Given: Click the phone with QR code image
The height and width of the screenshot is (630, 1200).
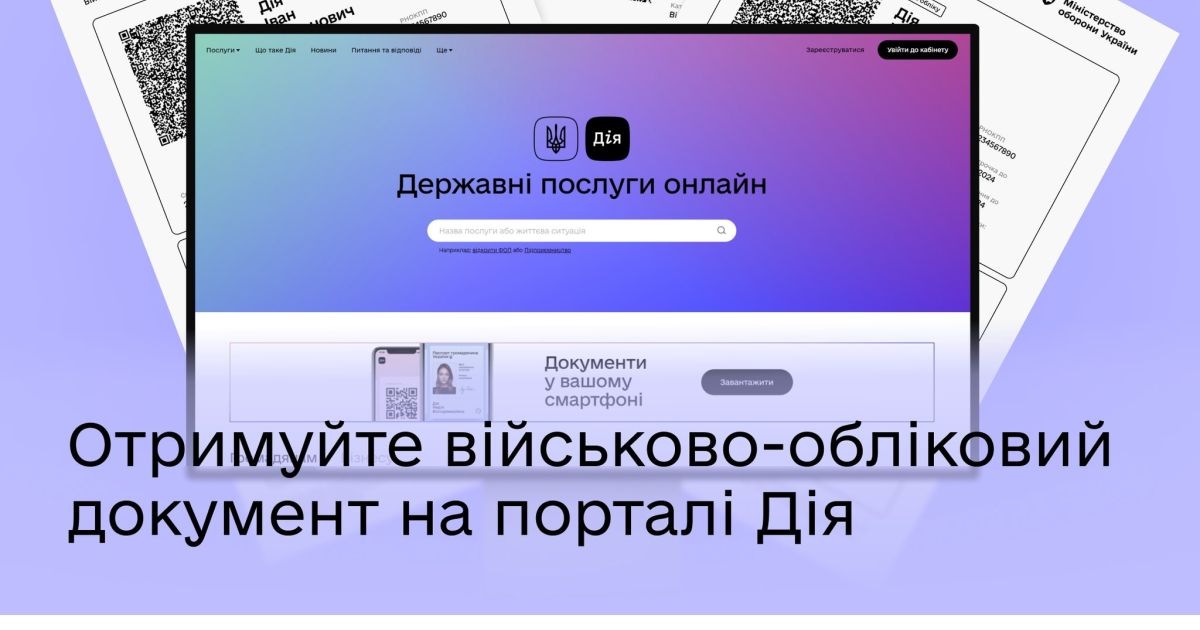Looking at the screenshot, I should tap(397, 384).
